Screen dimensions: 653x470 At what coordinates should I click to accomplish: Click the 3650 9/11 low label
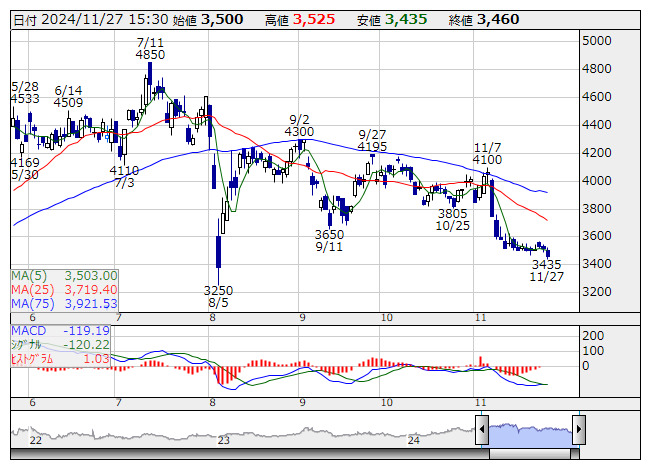pyautogui.click(x=329, y=240)
